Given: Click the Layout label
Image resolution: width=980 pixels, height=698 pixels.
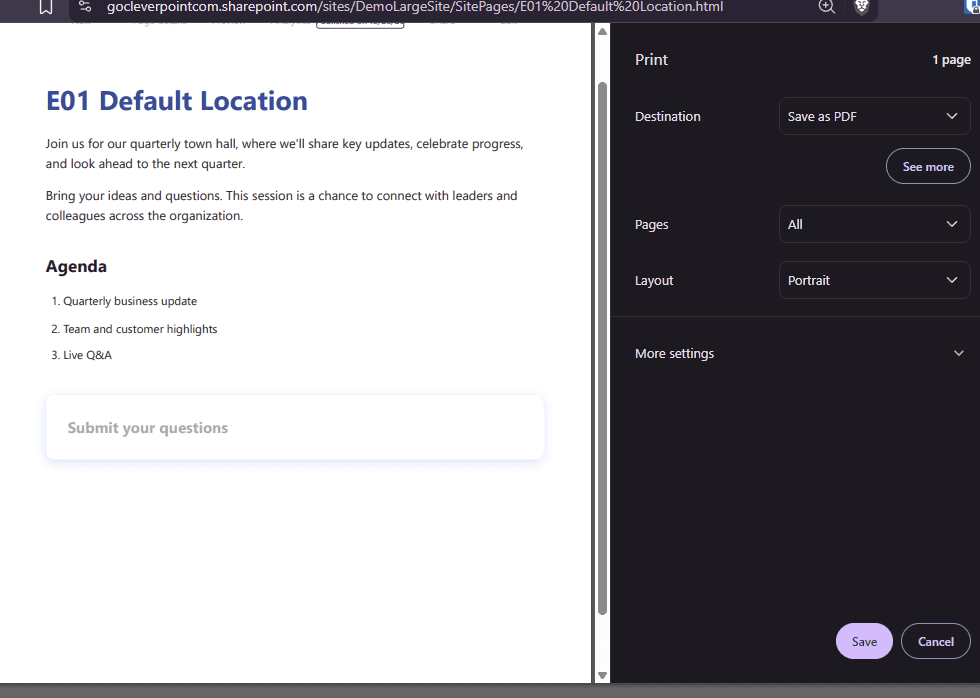Looking at the screenshot, I should [654, 281].
